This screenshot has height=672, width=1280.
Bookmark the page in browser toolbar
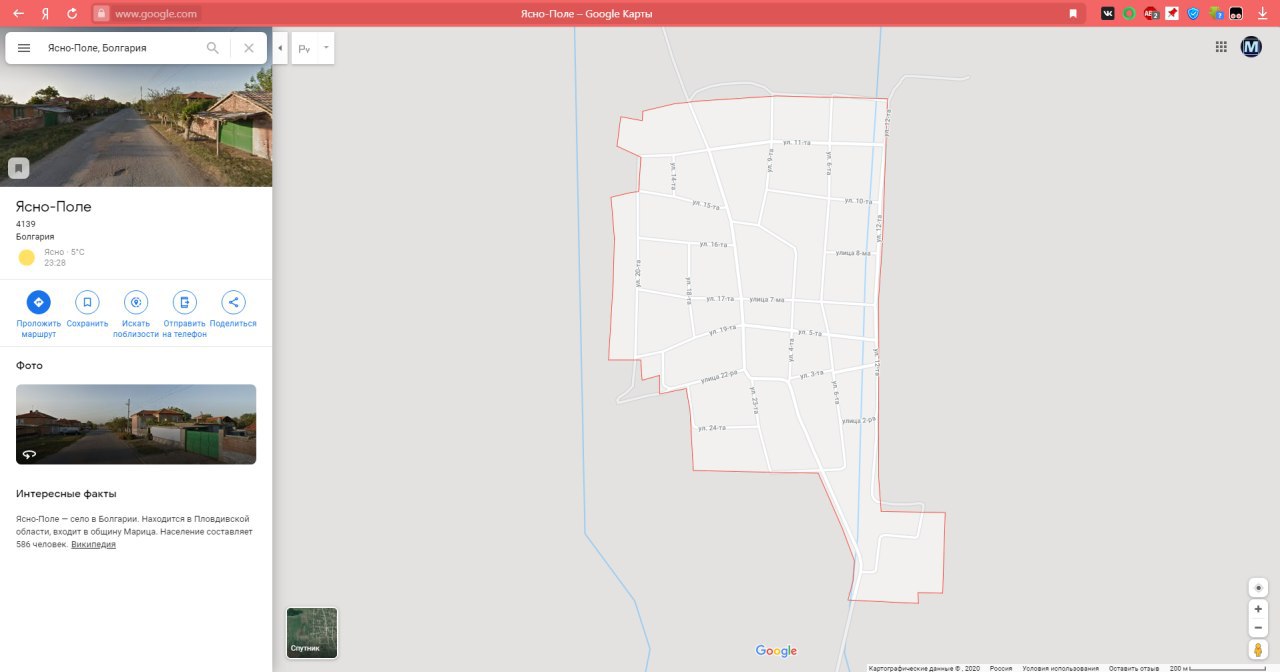1073,14
